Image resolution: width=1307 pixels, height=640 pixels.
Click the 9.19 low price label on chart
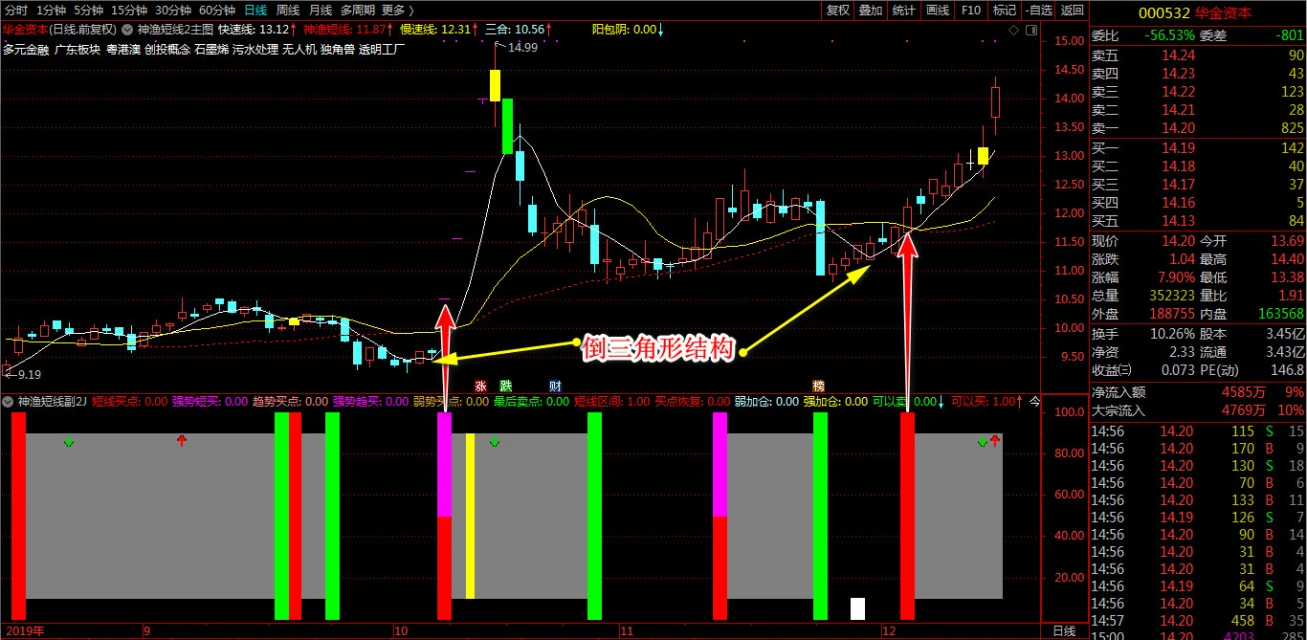[x=27, y=374]
